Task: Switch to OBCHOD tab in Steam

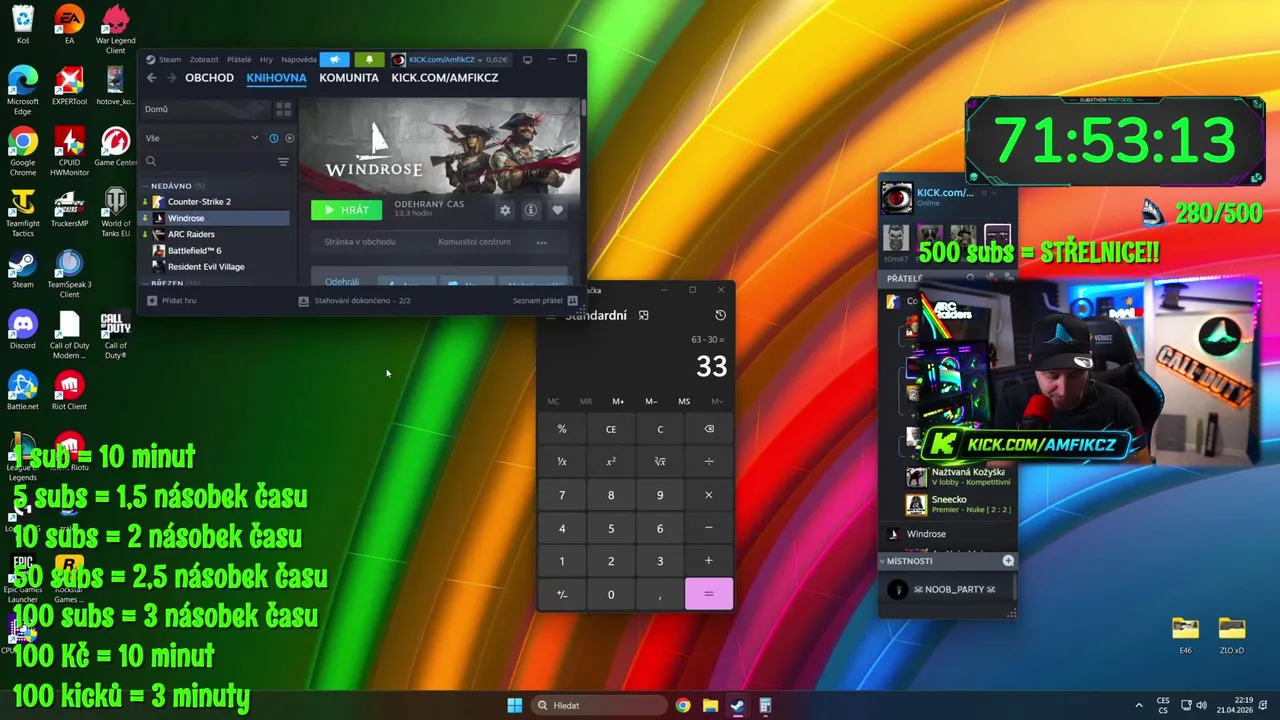Action: (209, 78)
